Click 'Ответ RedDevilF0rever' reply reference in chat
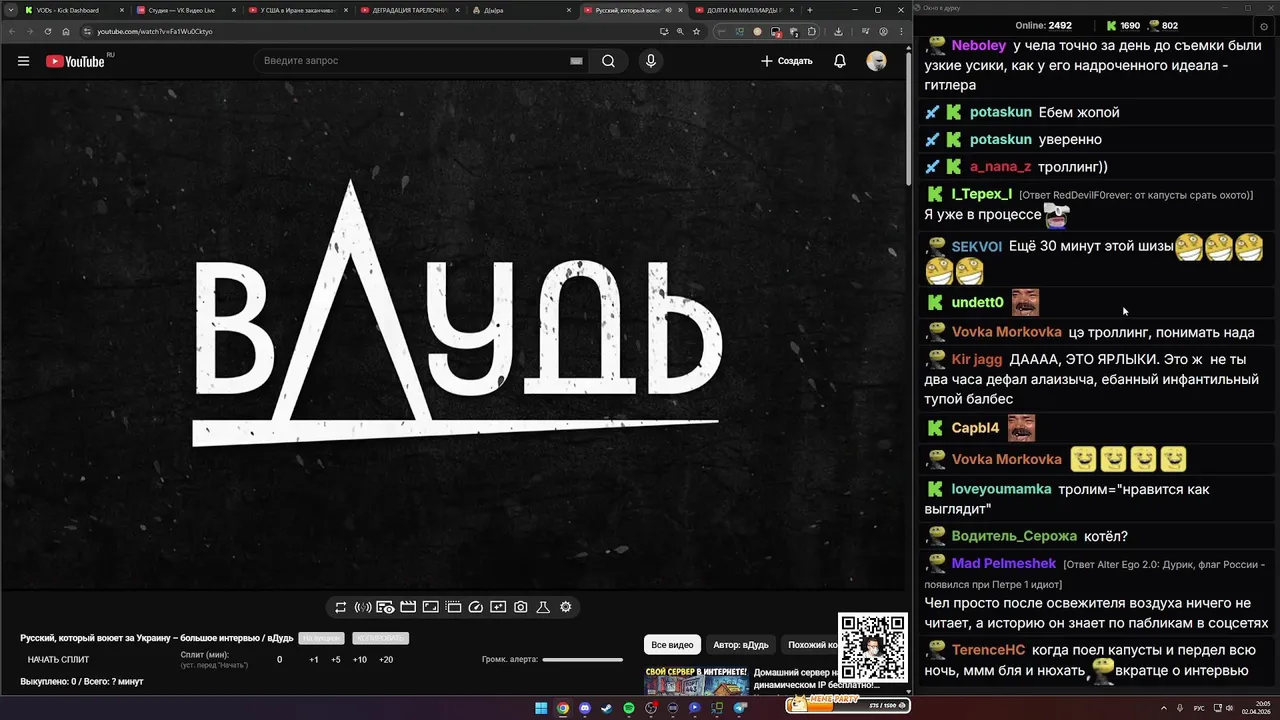The image size is (1280, 720). [x=1135, y=195]
